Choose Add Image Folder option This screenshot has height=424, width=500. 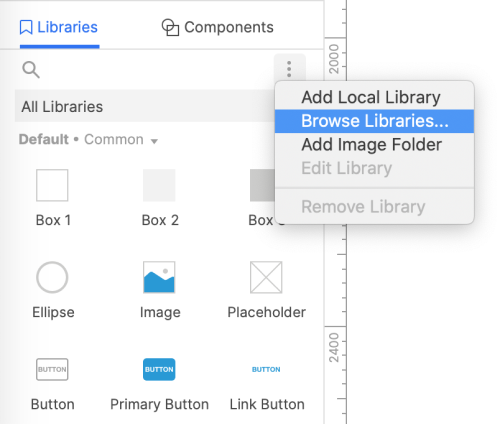pyautogui.click(x=374, y=145)
